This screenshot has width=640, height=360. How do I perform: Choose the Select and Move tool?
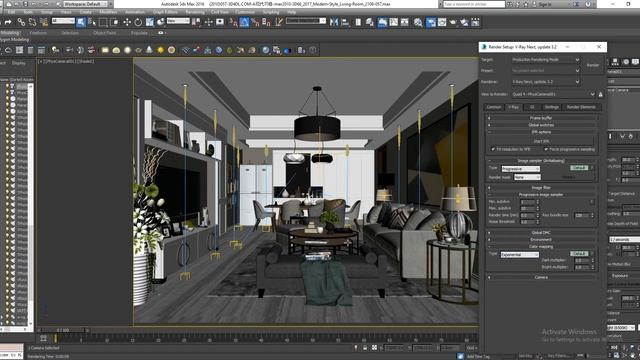coord(127,22)
